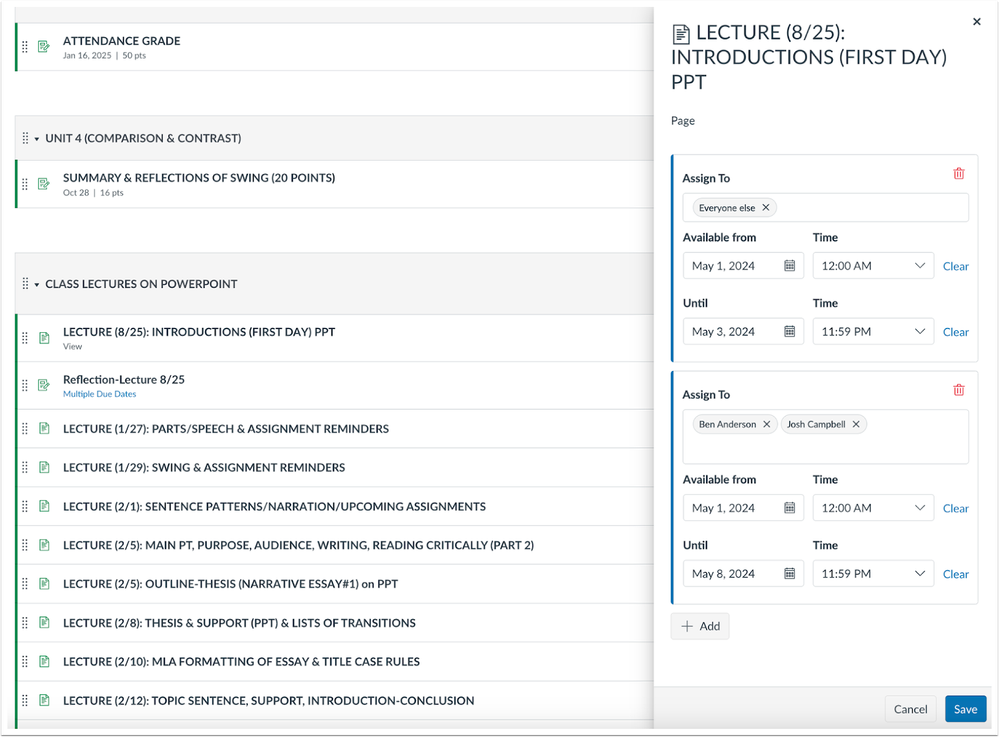Image resolution: width=999 pixels, height=737 pixels.
Task: Click the page icon beside LECTURE (2/1)
Action: (44, 506)
